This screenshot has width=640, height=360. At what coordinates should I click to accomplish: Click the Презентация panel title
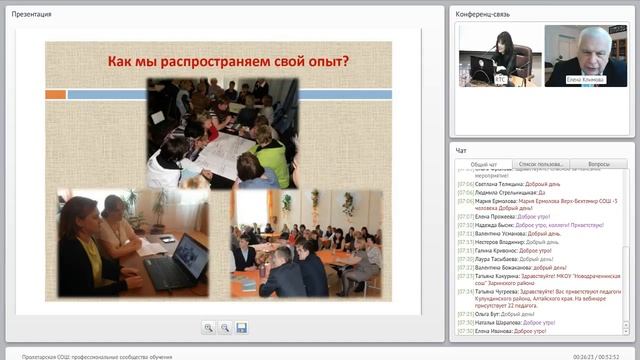(31, 14)
